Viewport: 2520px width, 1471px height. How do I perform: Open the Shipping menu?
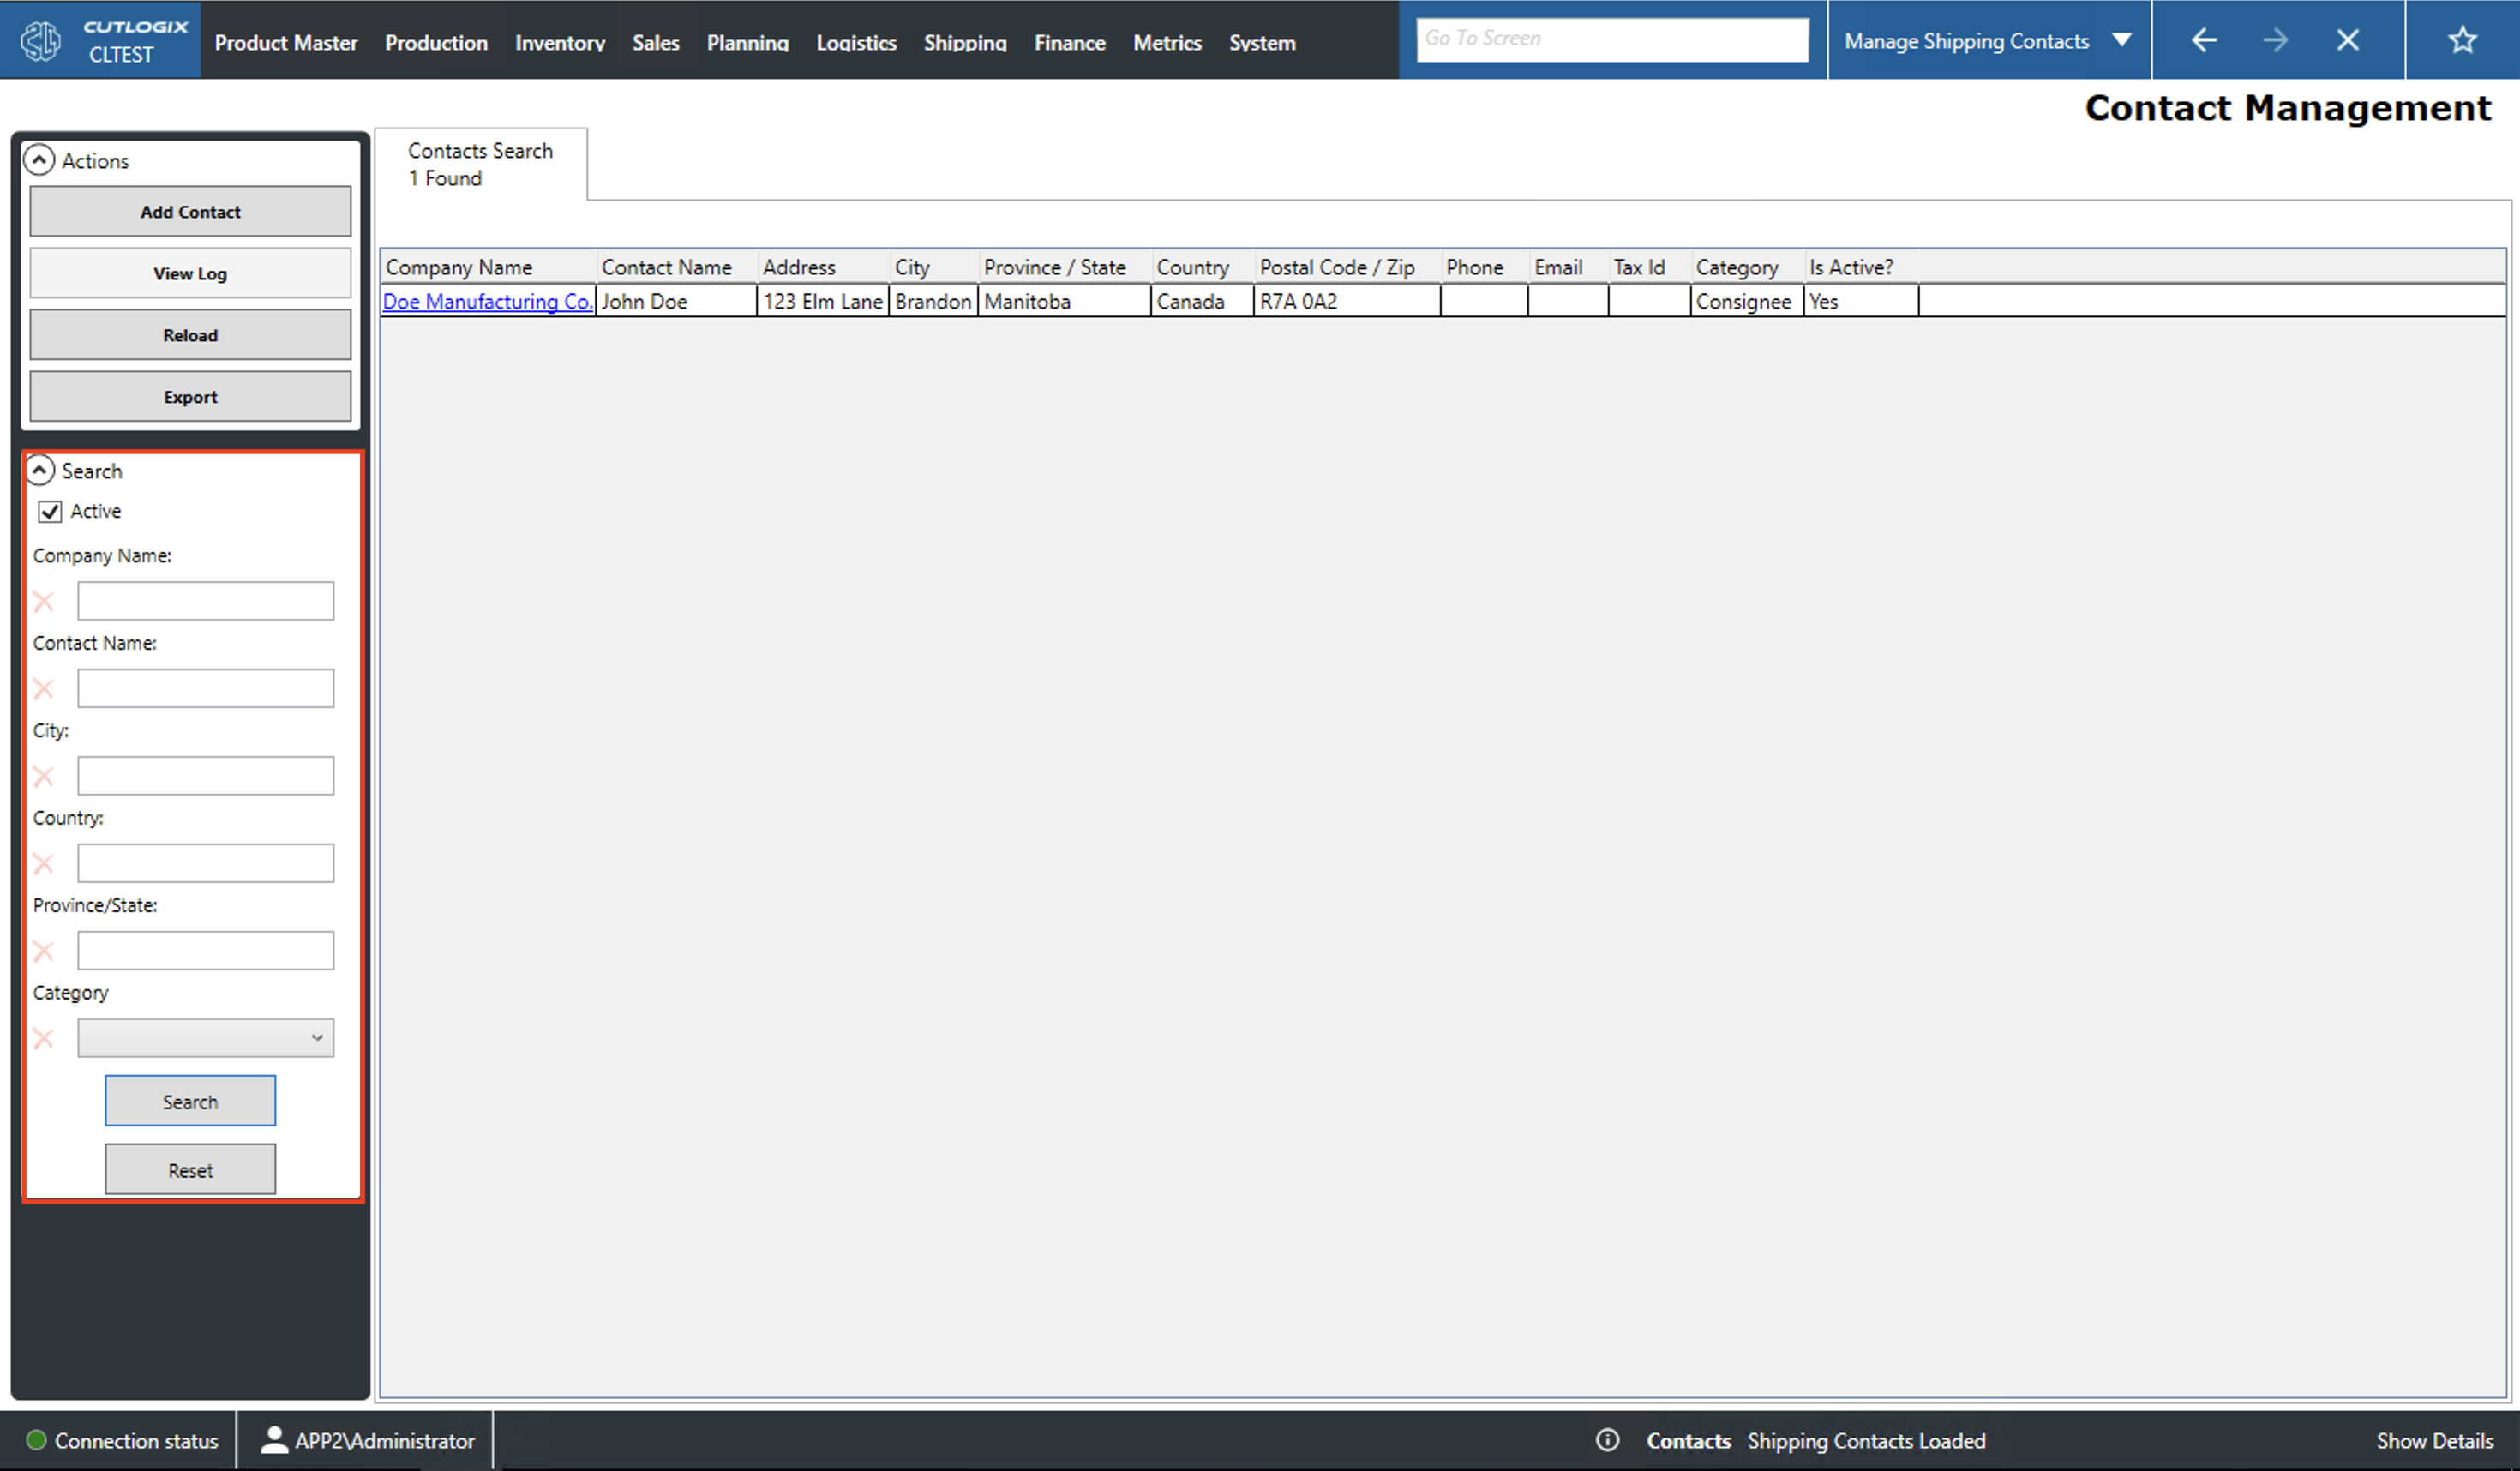click(x=964, y=42)
